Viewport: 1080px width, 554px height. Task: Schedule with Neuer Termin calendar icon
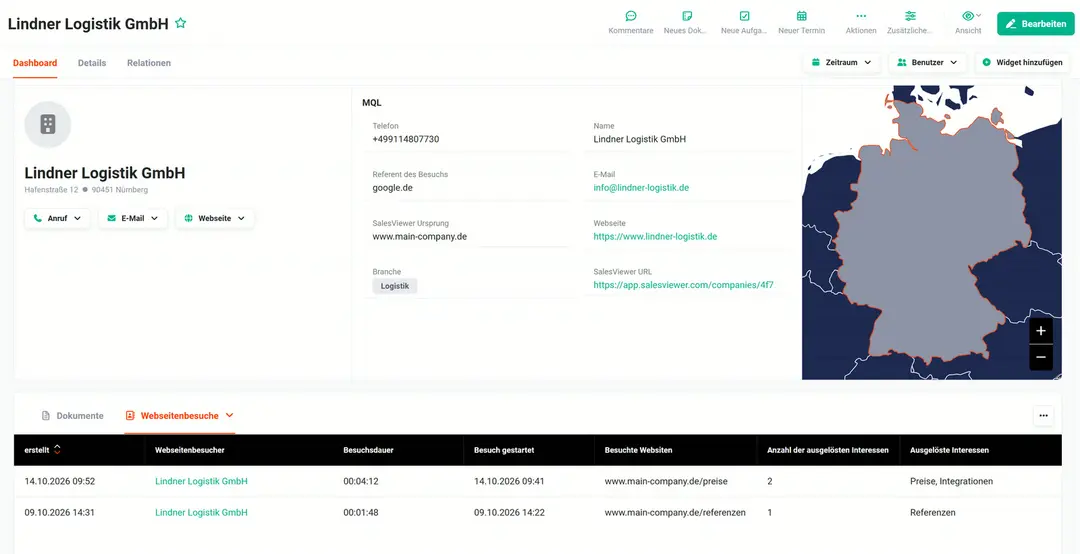(802, 16)
